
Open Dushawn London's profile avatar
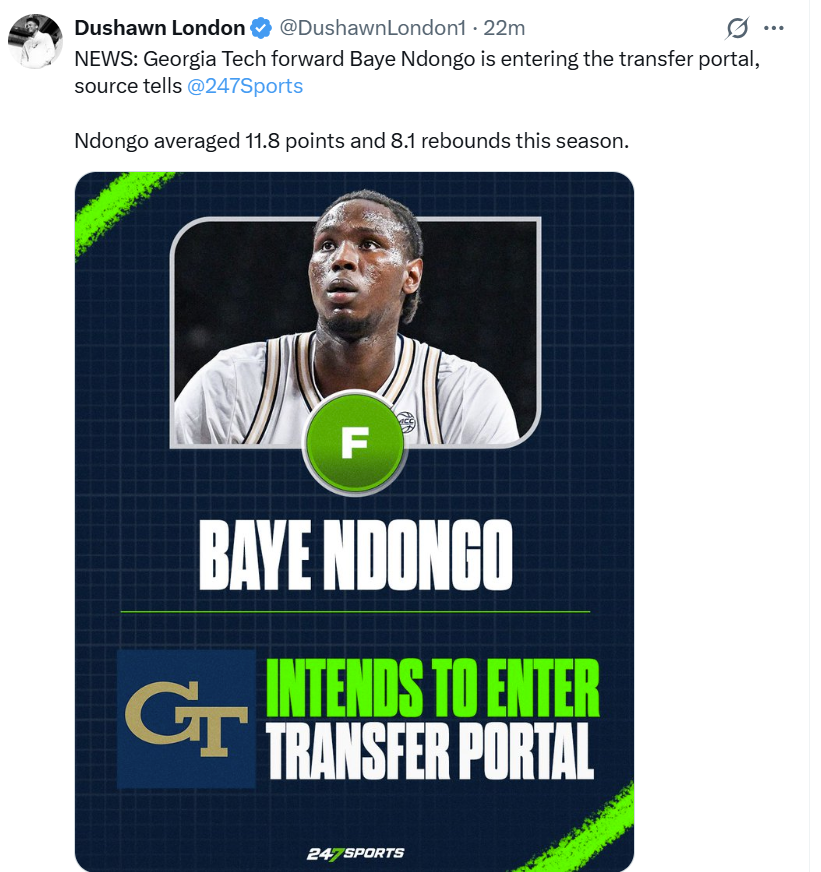click(35, 42)
